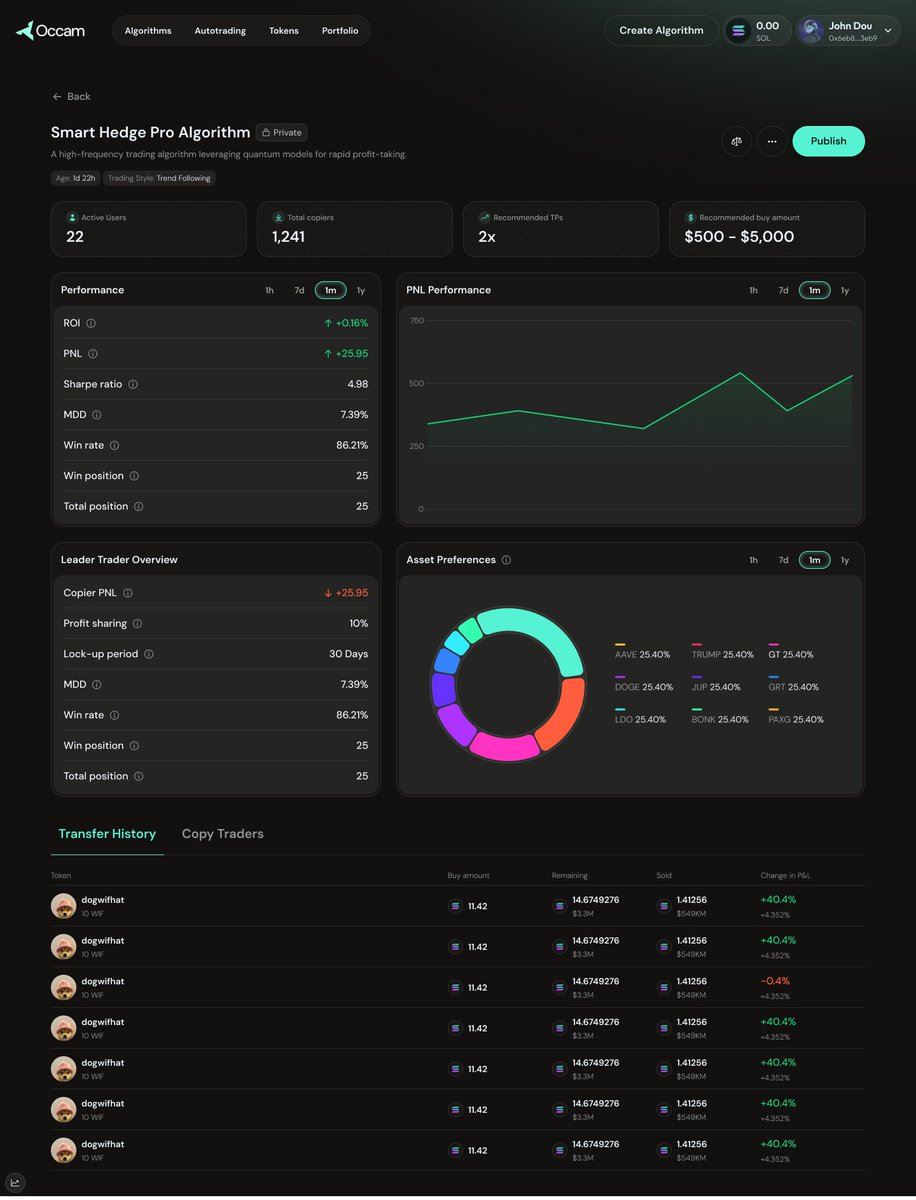Click the Age: 1d 22h tag
916x1200 pixels.
[76, 178]
